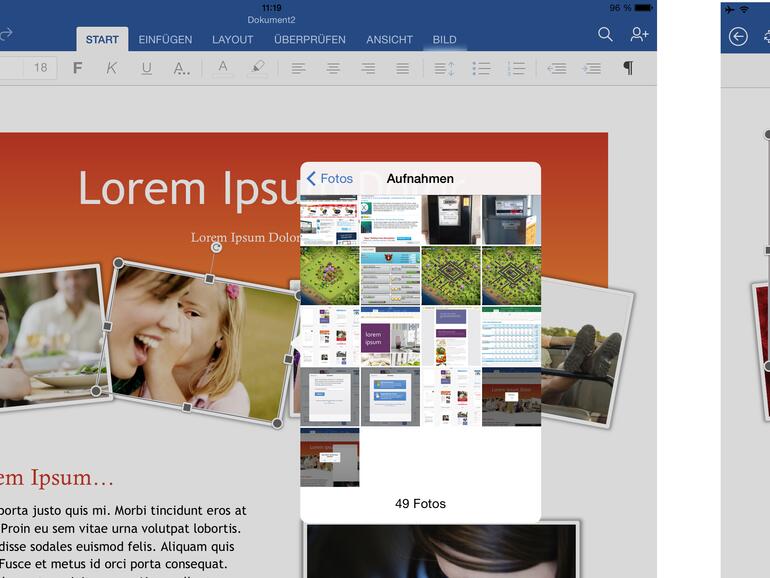Viewport: 770px width, 578px height.
Task: Align text to the left
Action: tap(298, 68)
